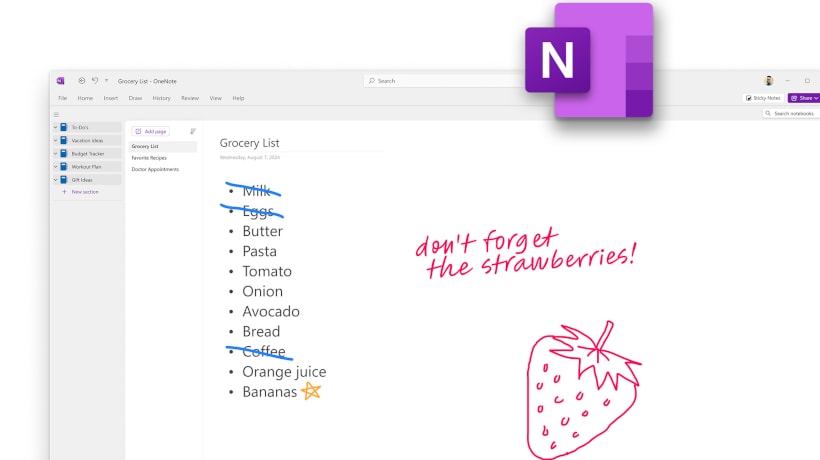Toggle the hamburger navigation pane icon
Screen dimensions: 820x460
[56, 114]
